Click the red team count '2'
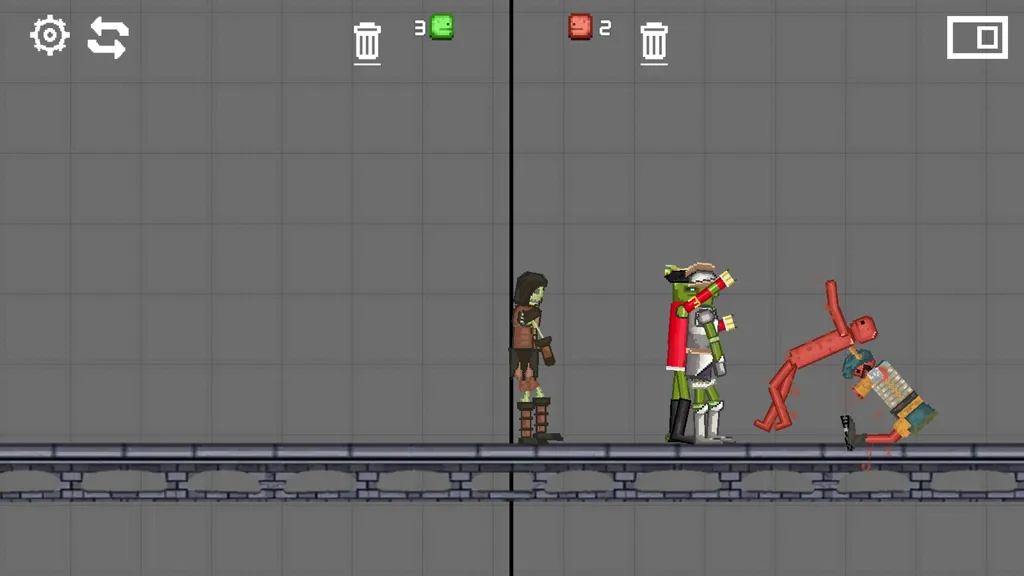 pos(605,28)
